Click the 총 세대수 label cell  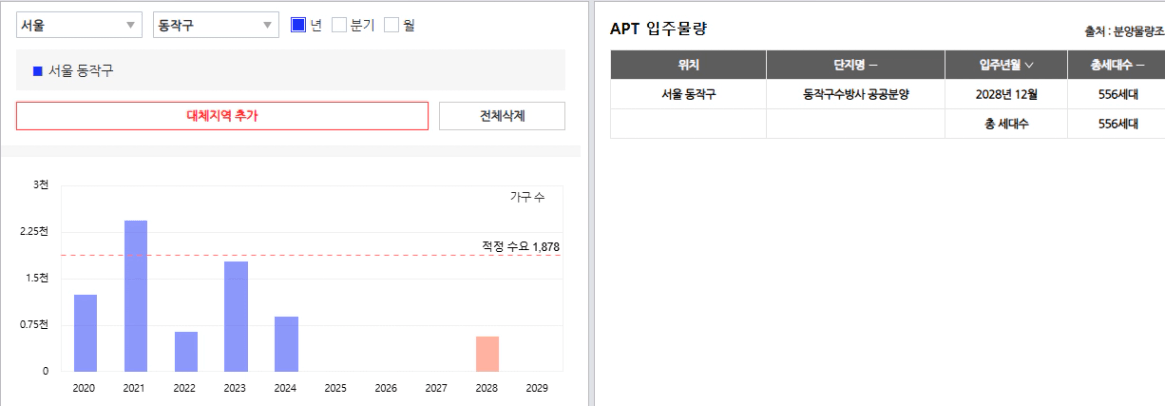(x=1007, y=124)
